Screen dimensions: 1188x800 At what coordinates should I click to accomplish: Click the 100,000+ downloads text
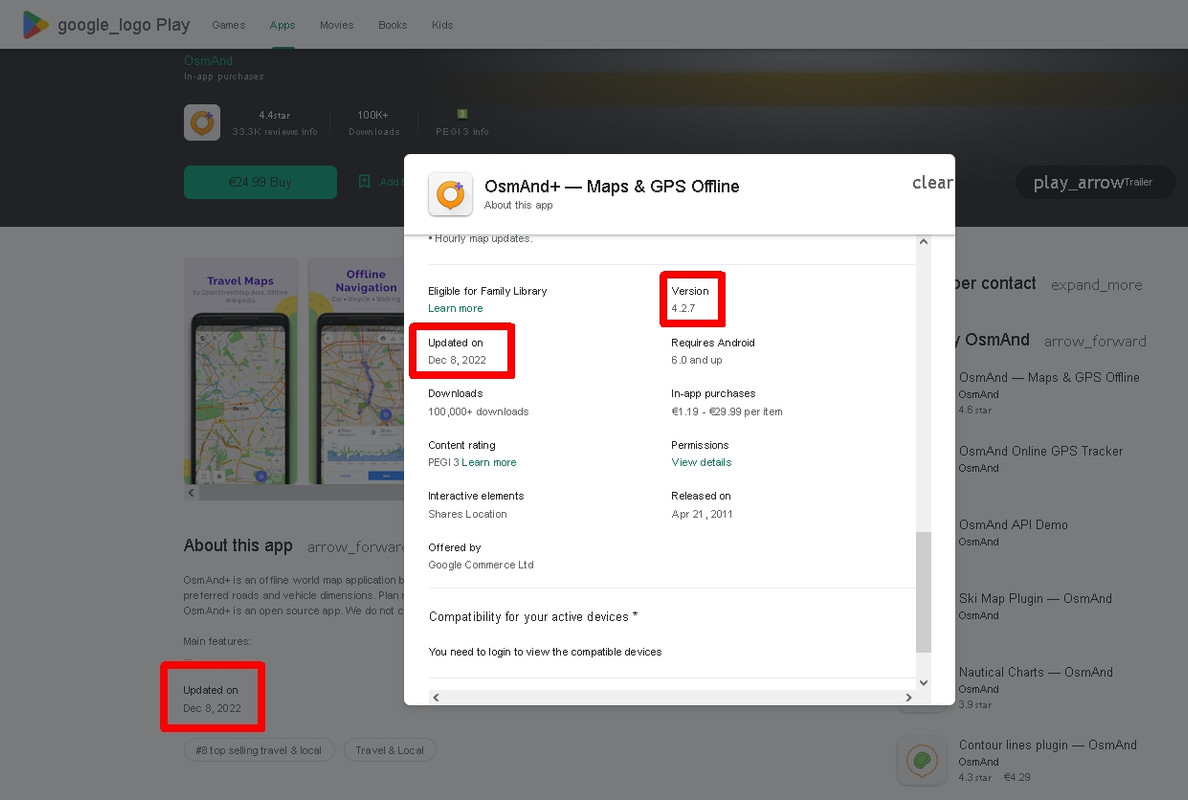[x=478, y=411]
